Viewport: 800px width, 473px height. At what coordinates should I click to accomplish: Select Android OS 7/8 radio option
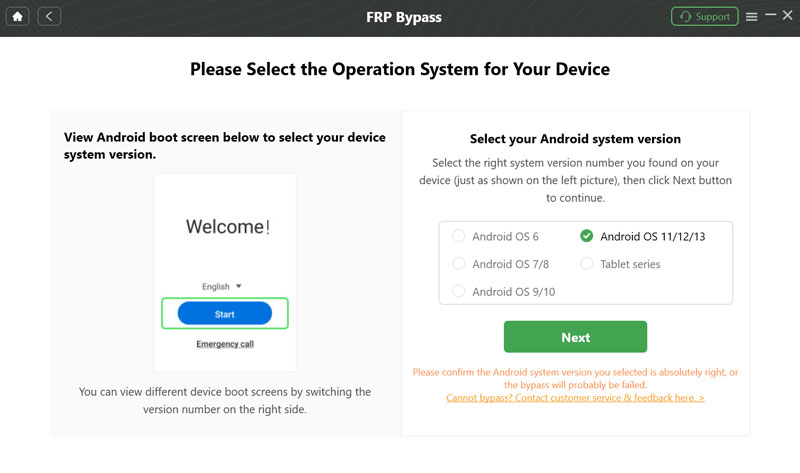459,264
